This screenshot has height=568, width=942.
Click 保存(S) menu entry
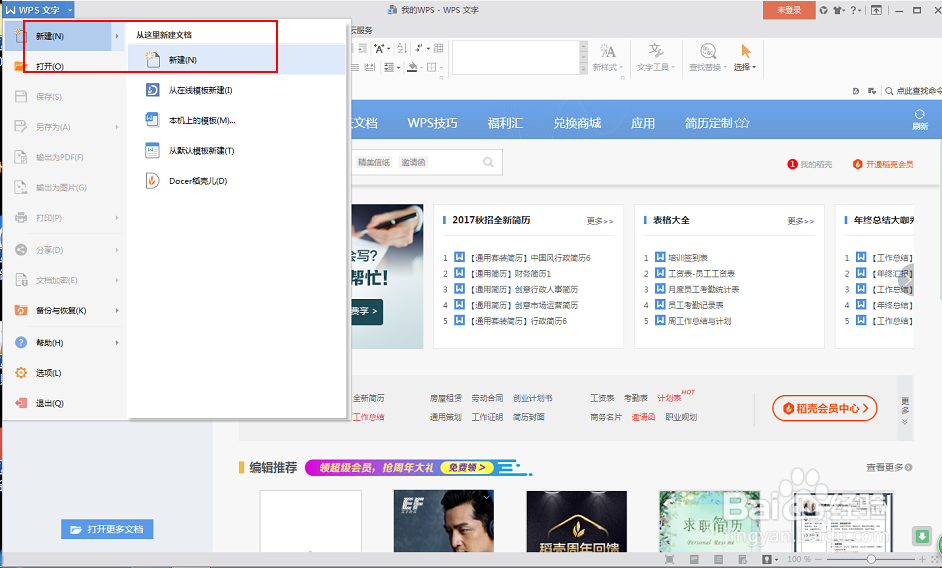coord(64,97)
